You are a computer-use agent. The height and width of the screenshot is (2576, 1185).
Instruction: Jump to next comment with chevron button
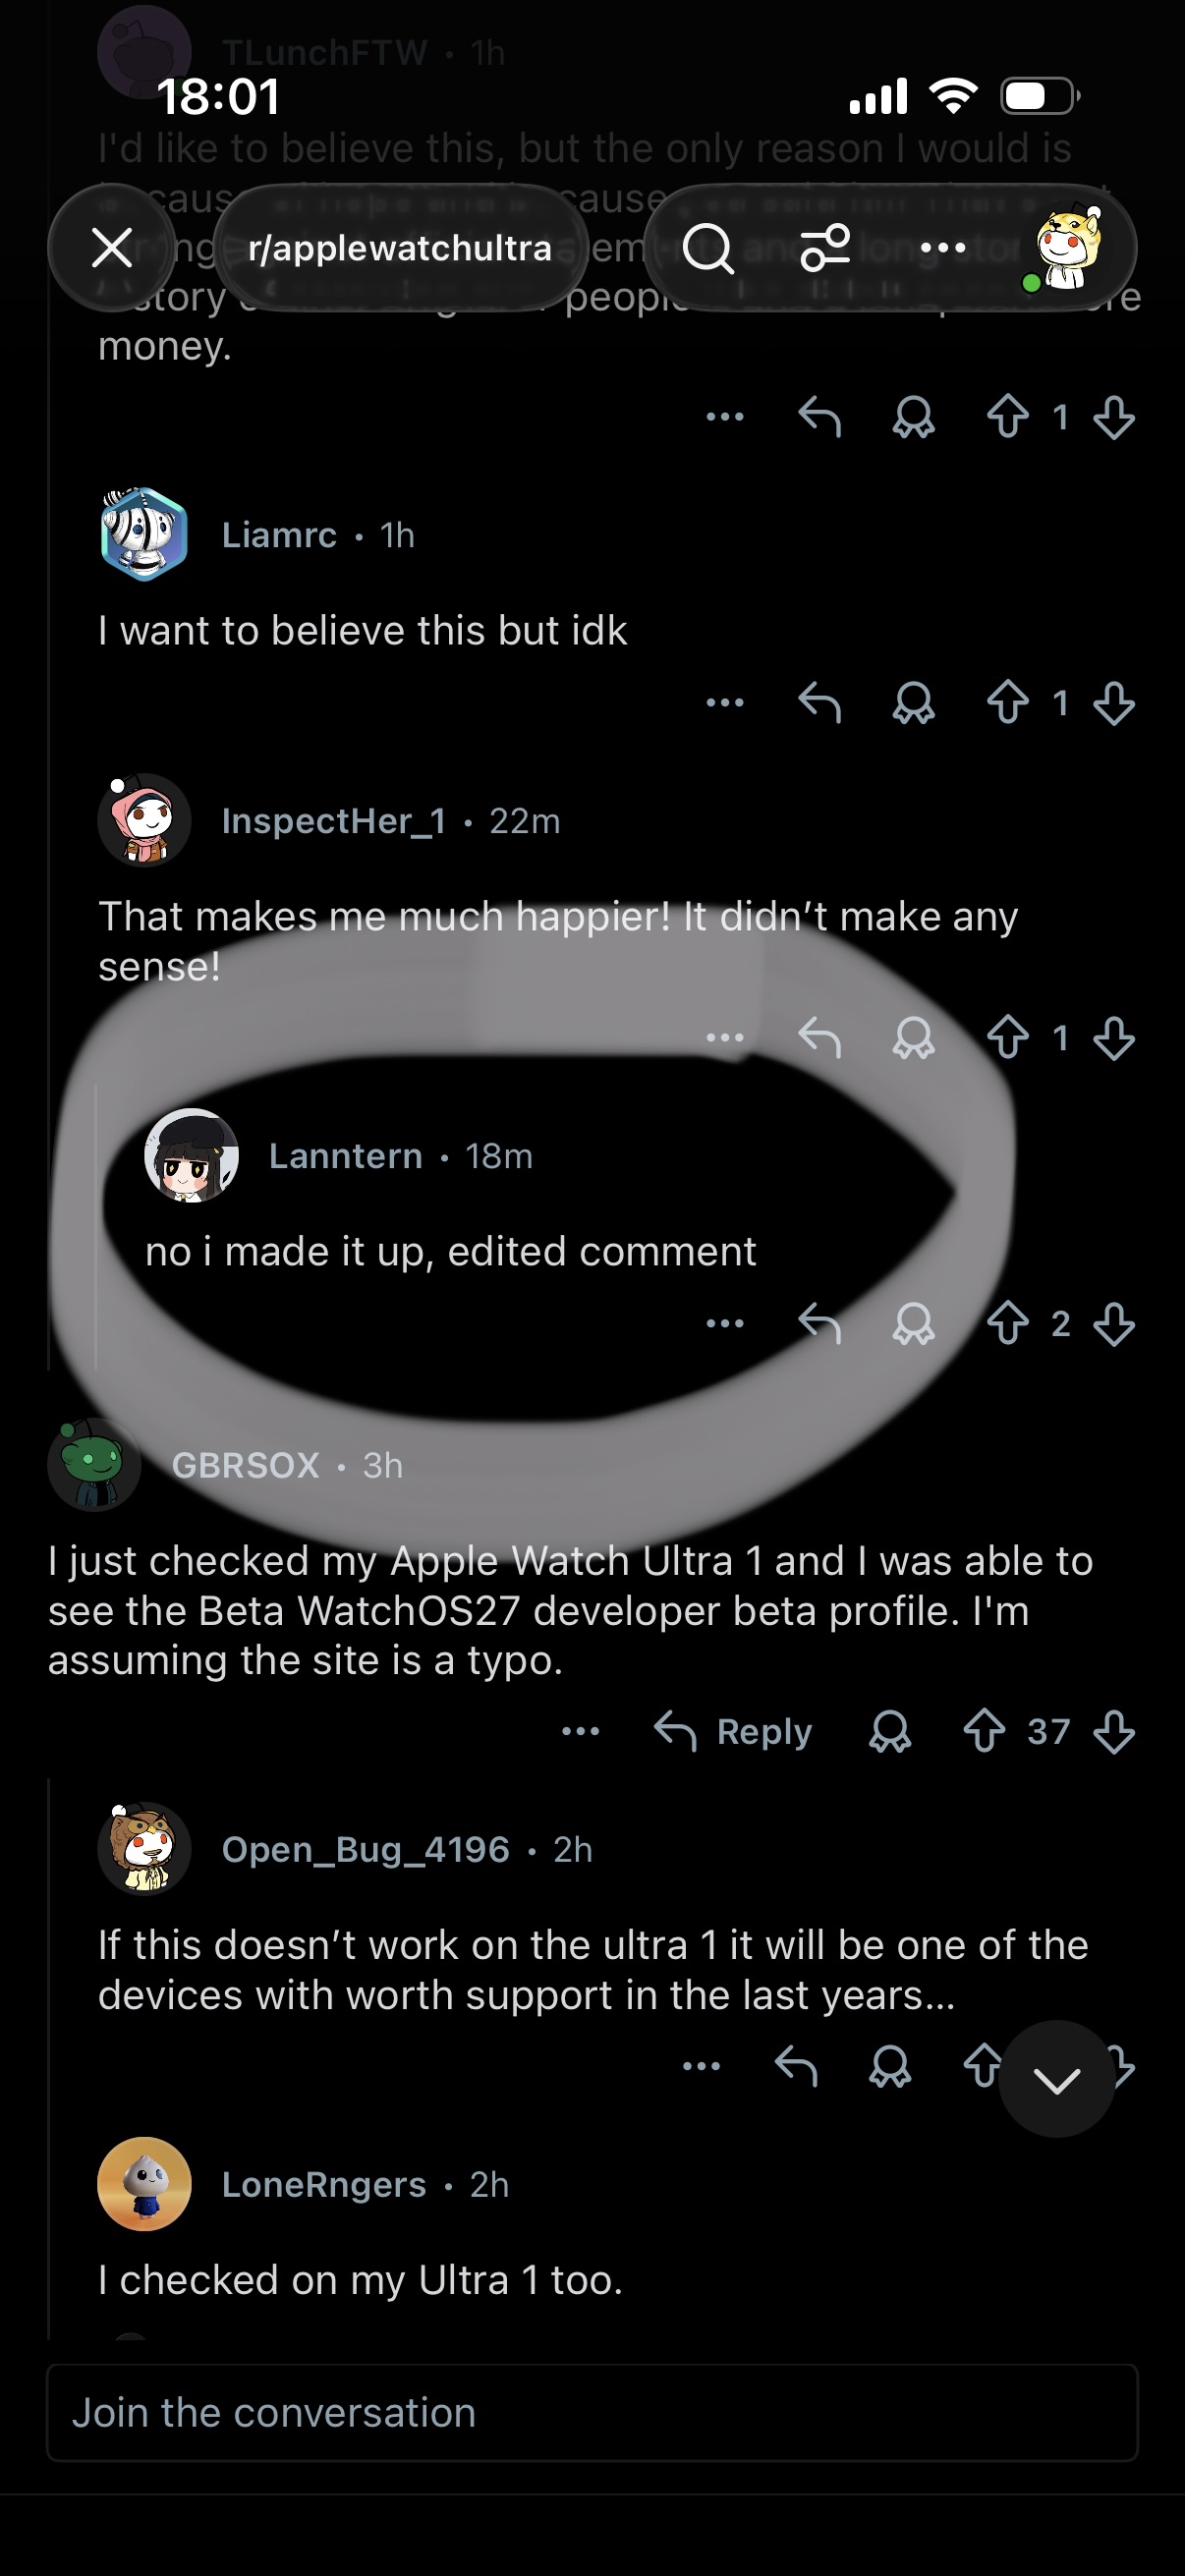(1057, 2079)
